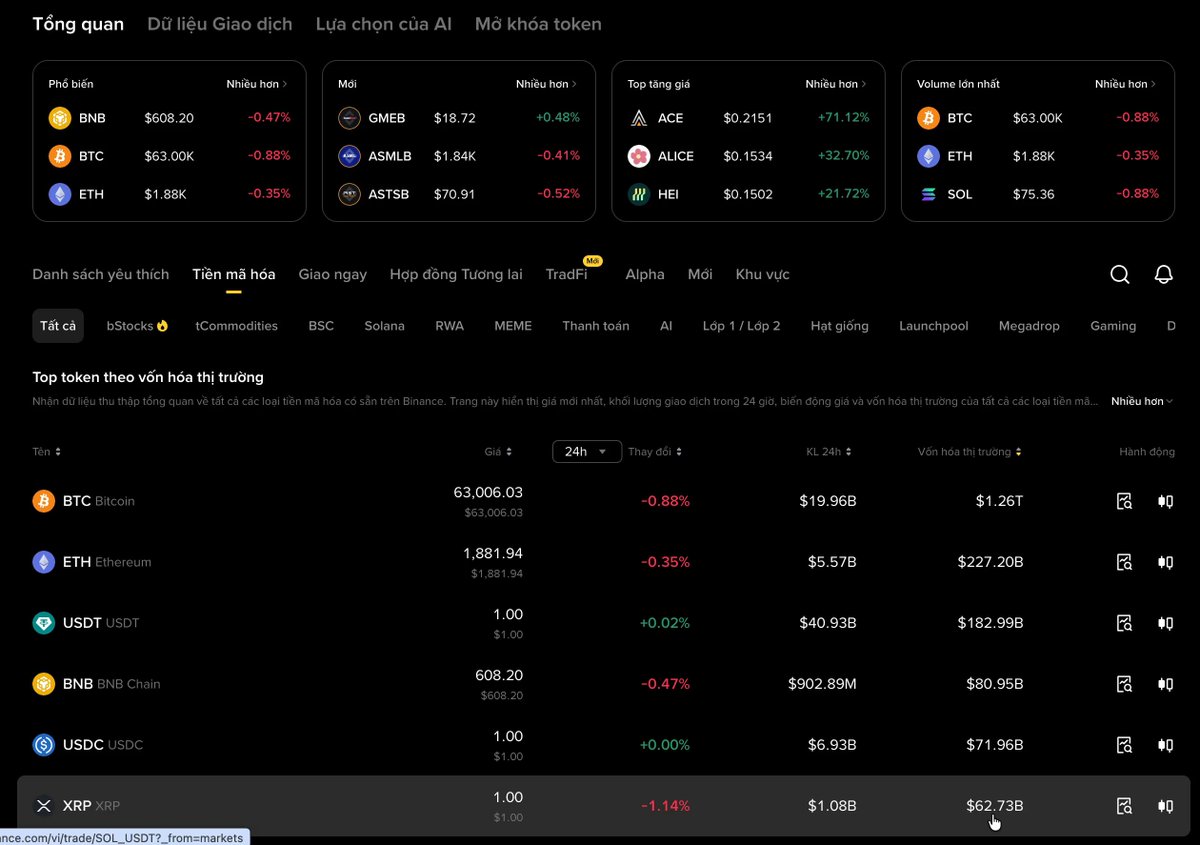
Task: Select Hợp đồng Tương lai tab
Action: point(456,274)
